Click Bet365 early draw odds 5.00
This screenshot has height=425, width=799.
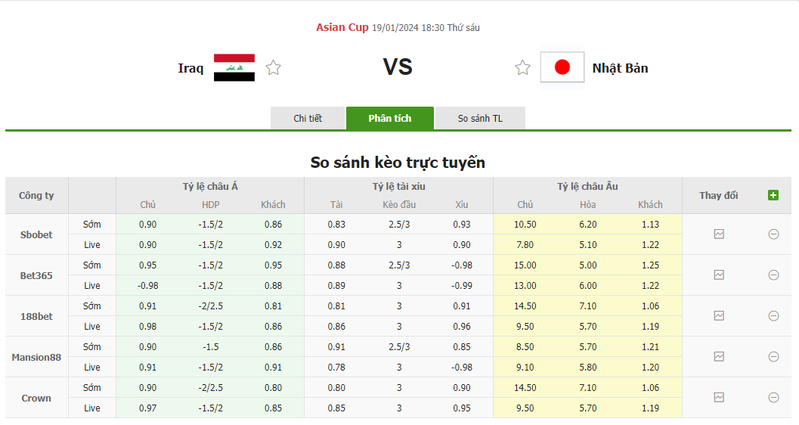(588, 265)
